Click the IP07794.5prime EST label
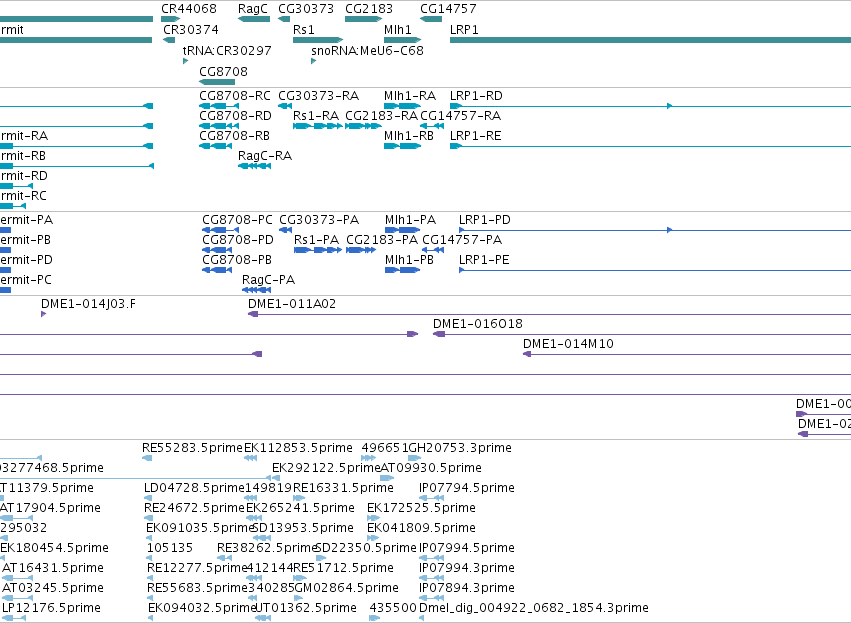The height and width of the screenshot is (623, 851). 467,488
